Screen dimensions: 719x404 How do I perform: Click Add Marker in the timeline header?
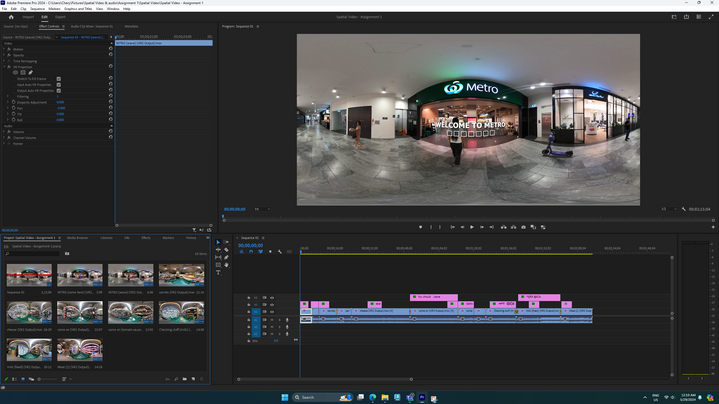[x=270, y=252]
